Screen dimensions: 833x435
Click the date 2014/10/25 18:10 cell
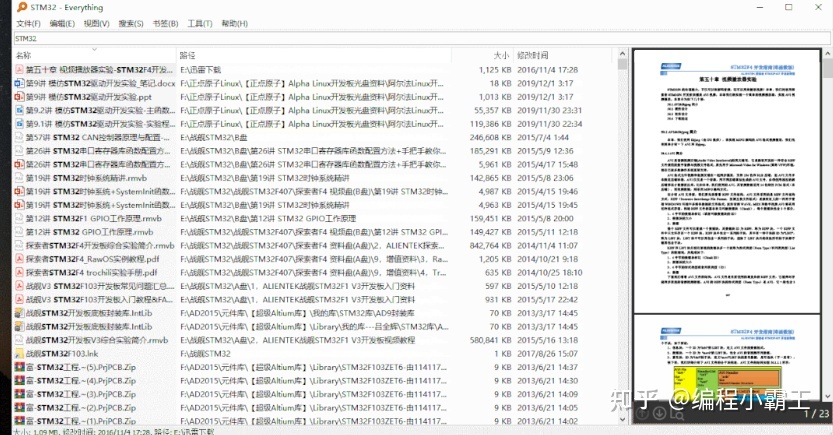pyautogui.click(x=550, y=272)
